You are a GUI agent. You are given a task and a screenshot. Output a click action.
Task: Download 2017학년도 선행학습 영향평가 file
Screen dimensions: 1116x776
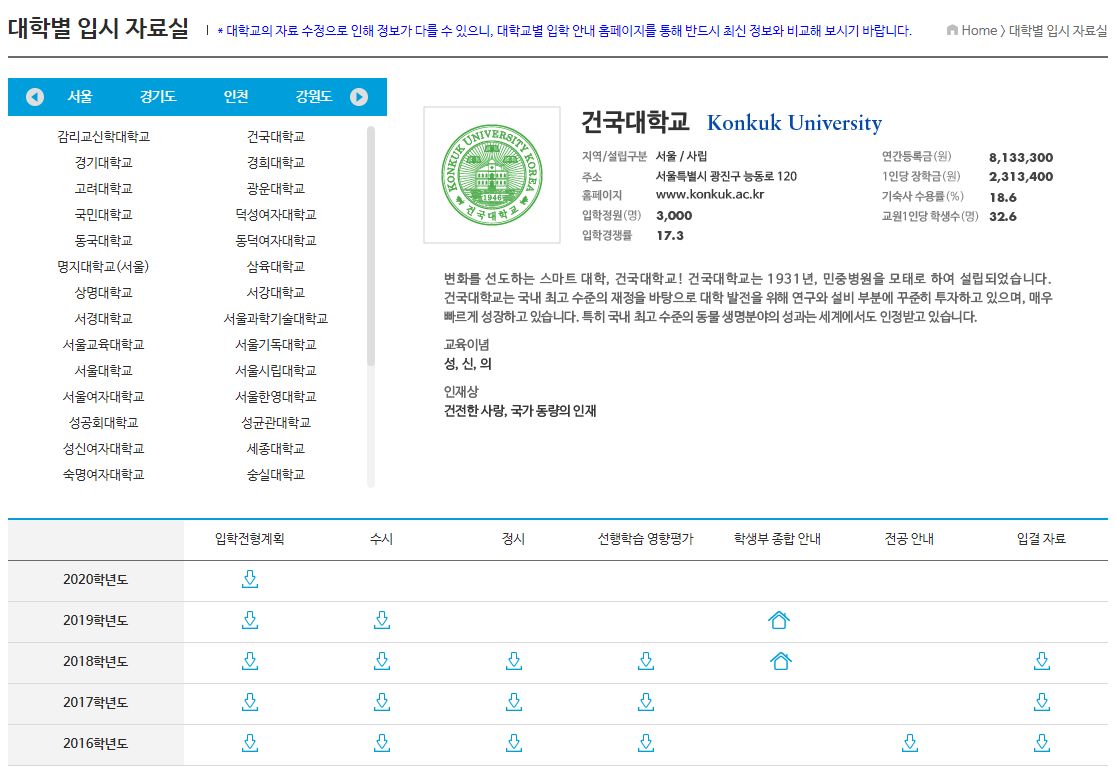(x=646, y=703)
